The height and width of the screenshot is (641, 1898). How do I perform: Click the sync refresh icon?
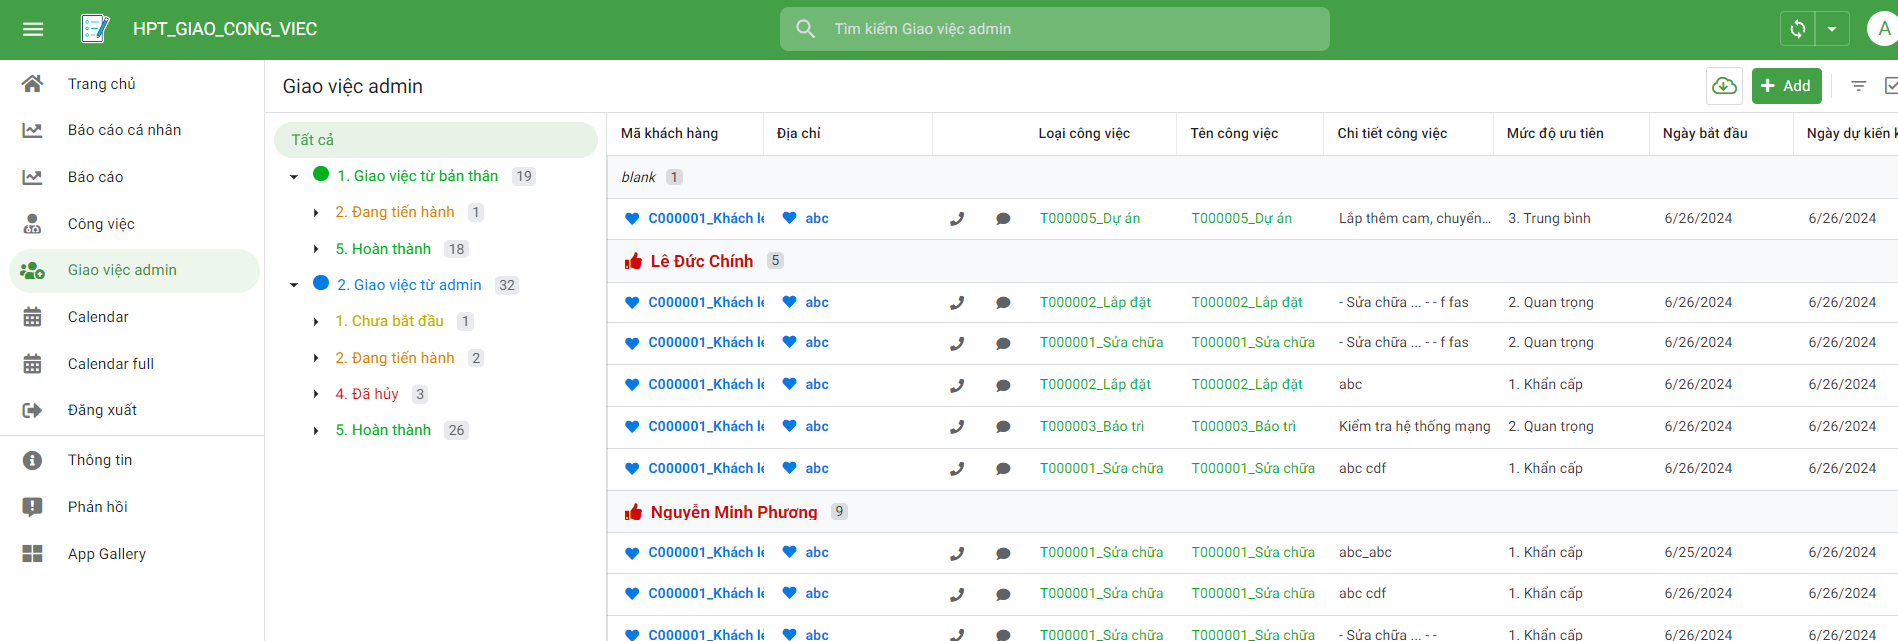(1797, 29)
